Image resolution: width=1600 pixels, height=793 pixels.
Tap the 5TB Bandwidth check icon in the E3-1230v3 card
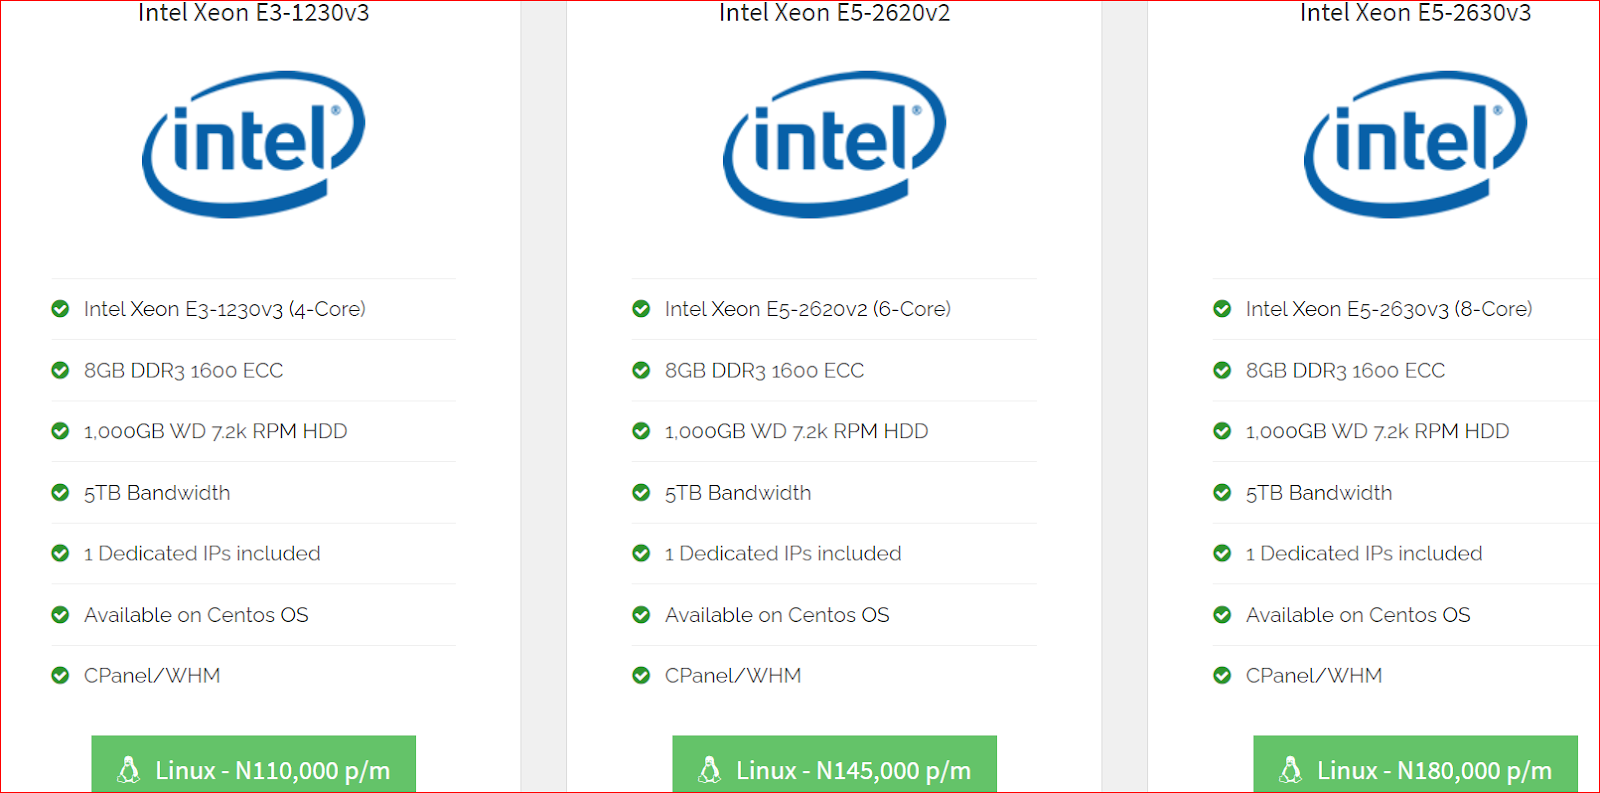click(60, 492)
